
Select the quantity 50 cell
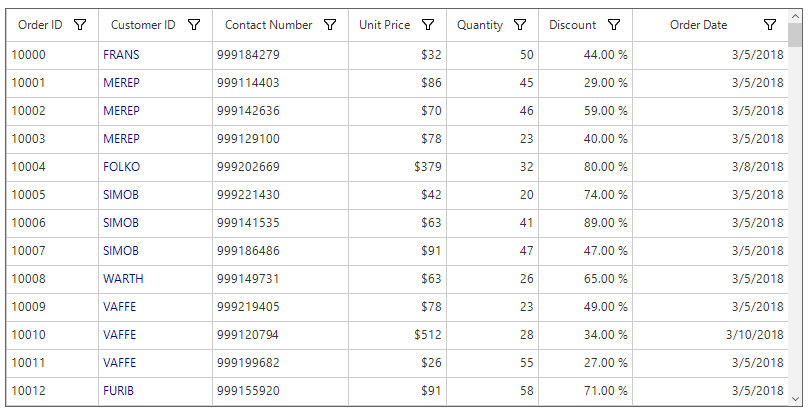492,55
